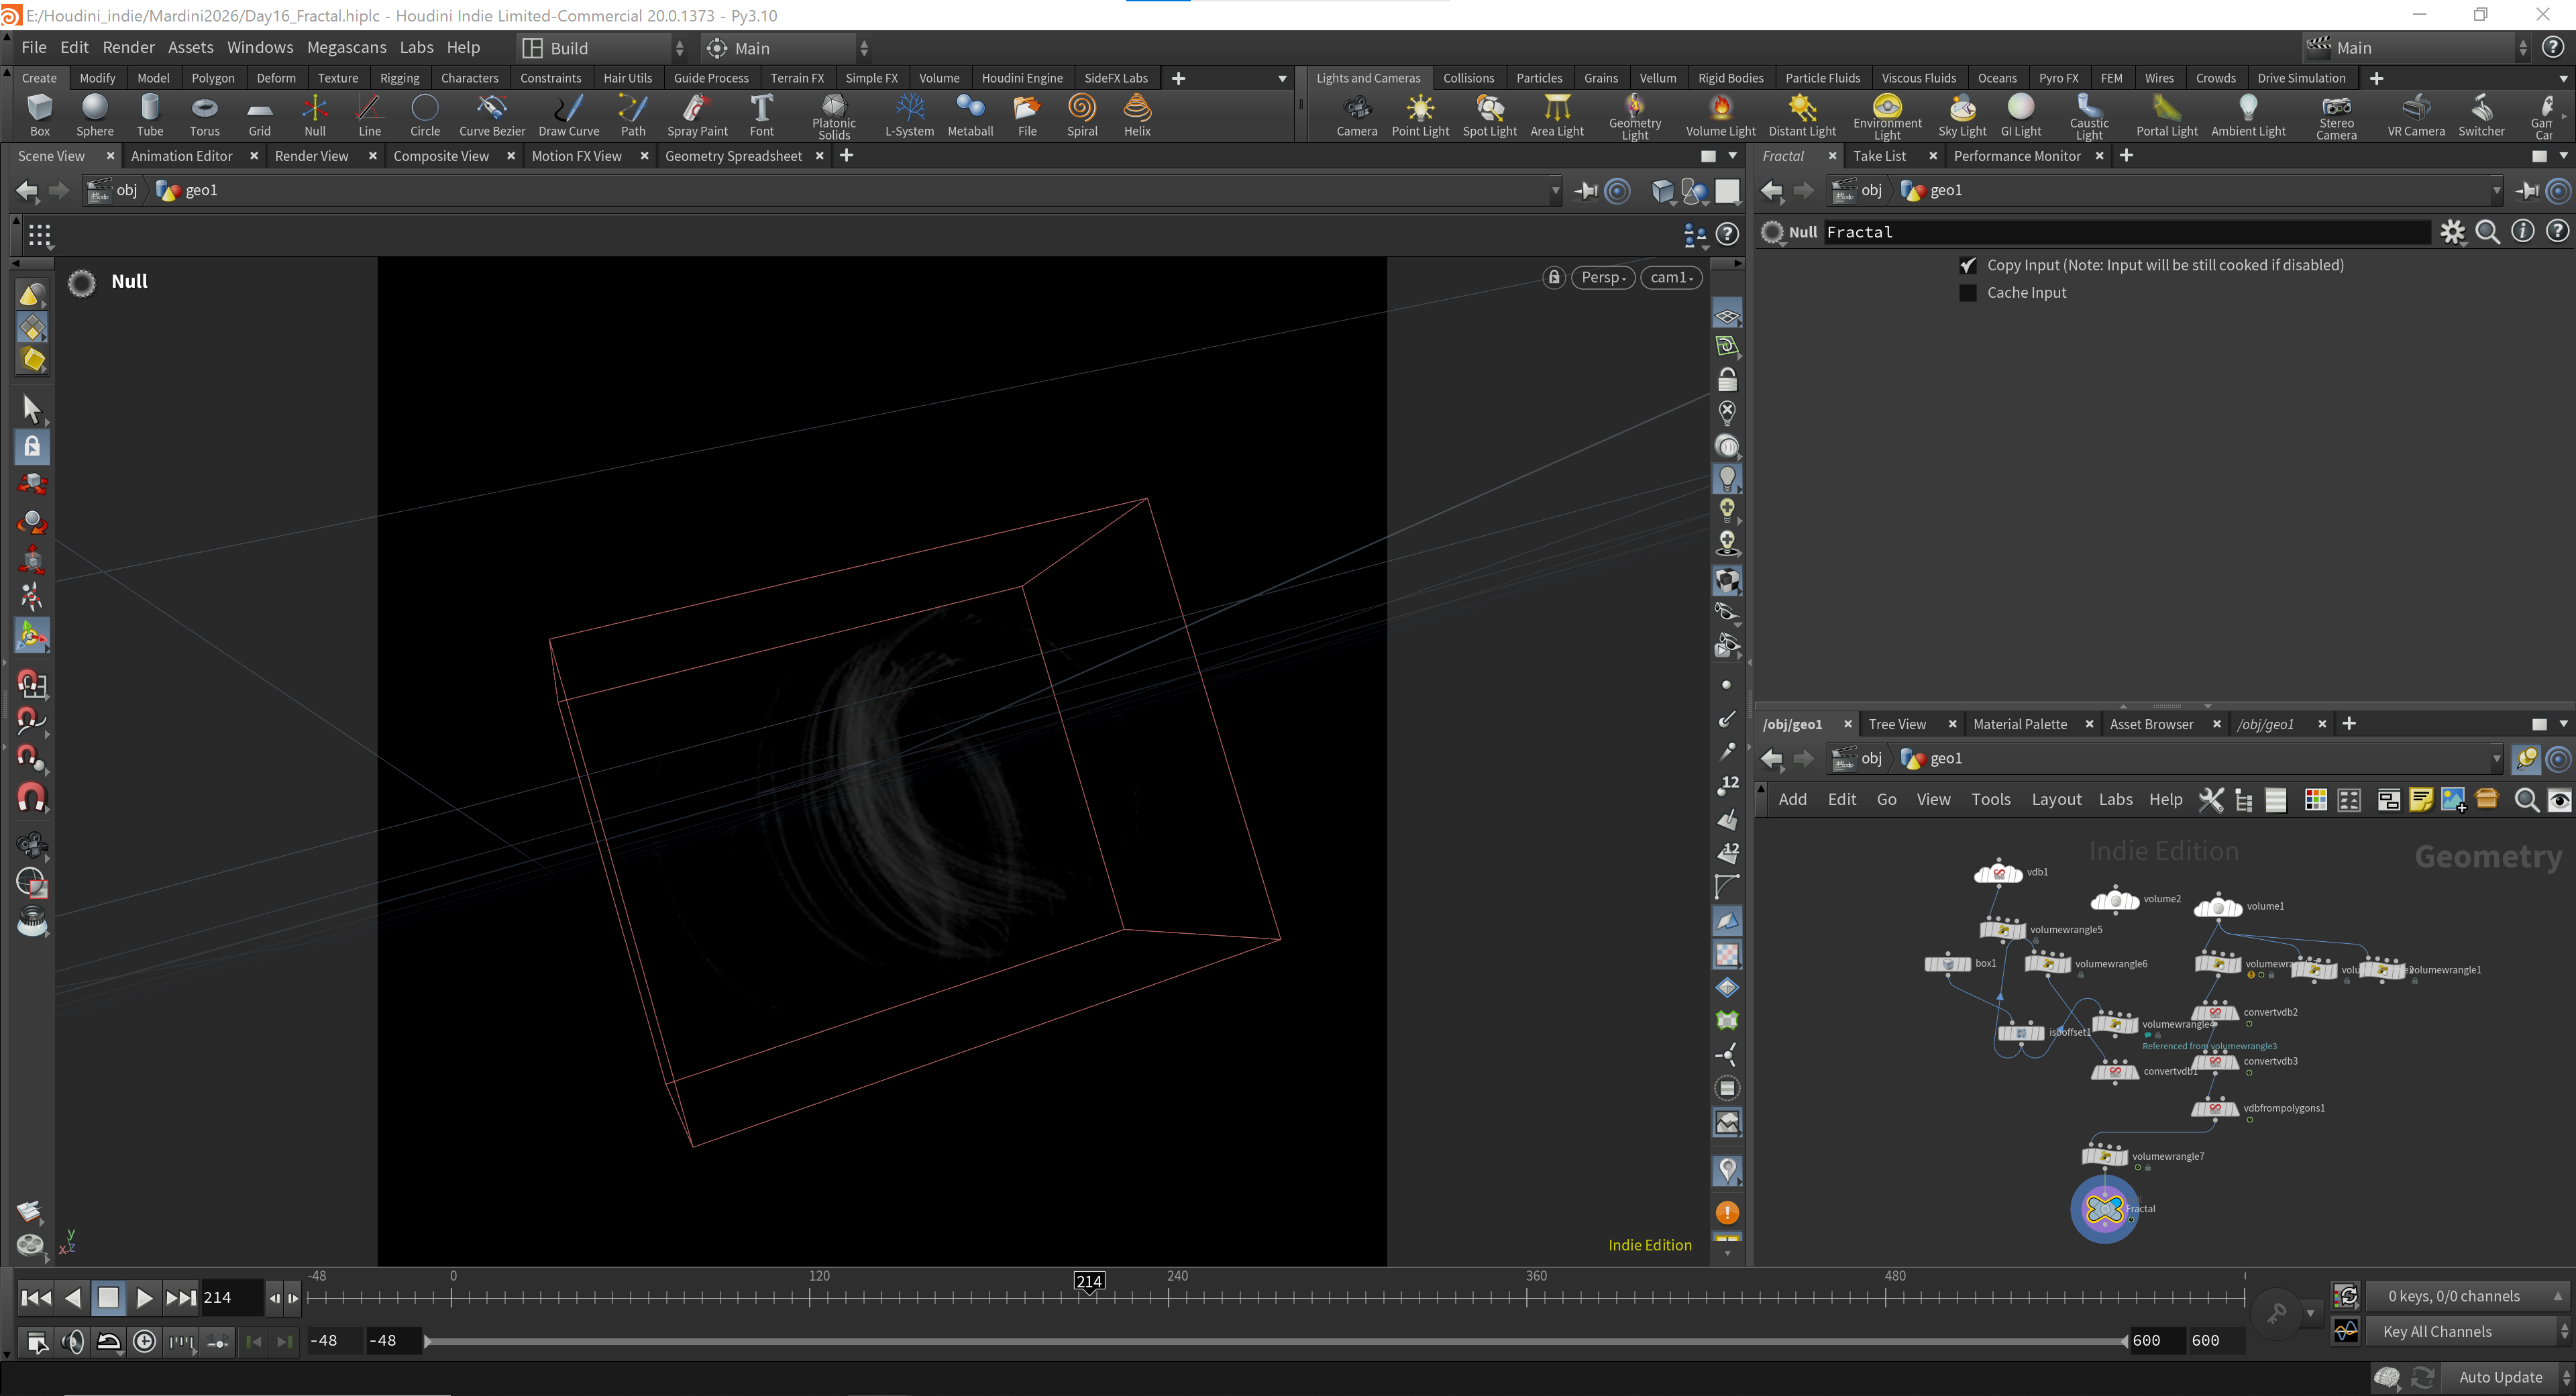Switch to the Render View tab

tap(311, 156)
